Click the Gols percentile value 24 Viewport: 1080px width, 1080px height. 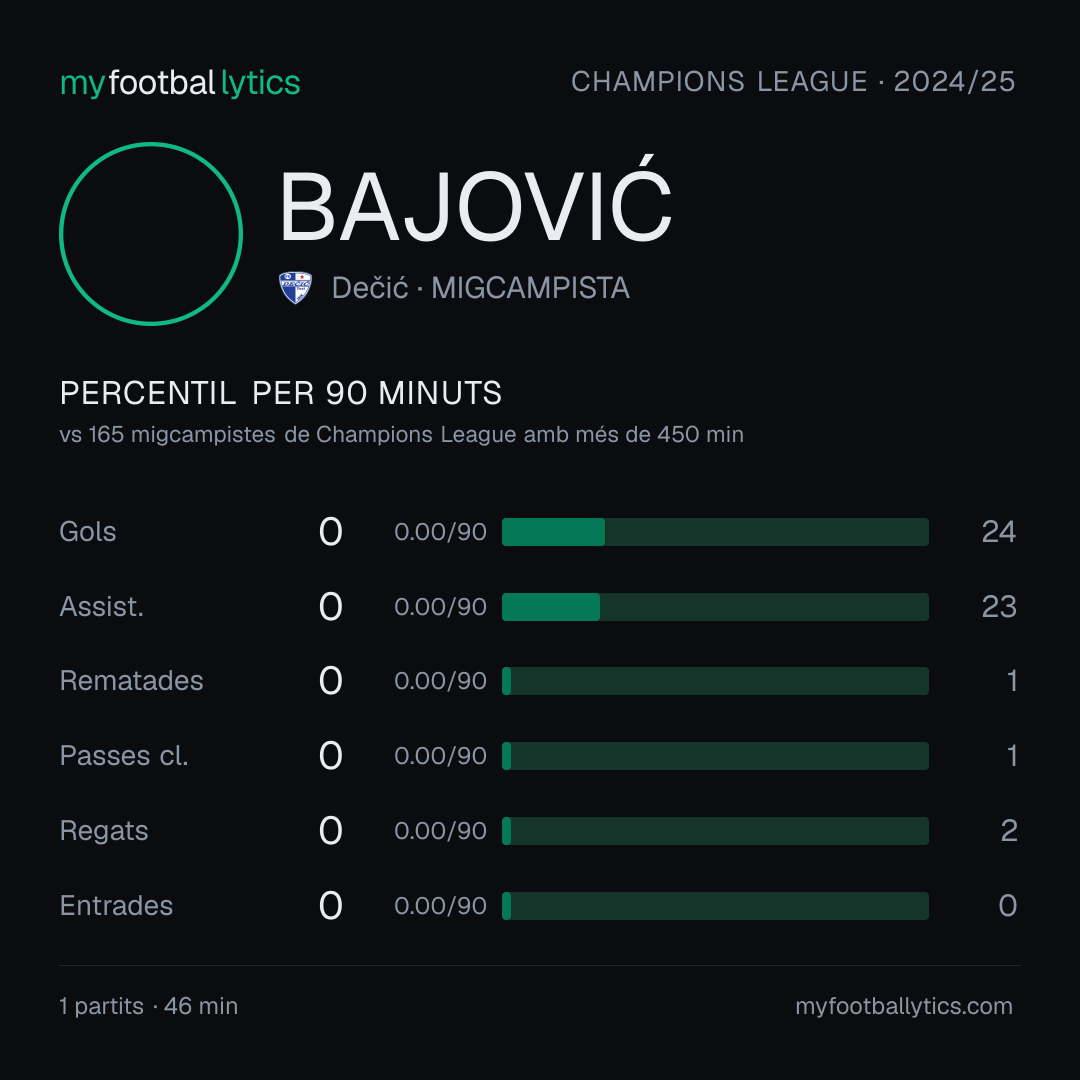pos(999,532)
